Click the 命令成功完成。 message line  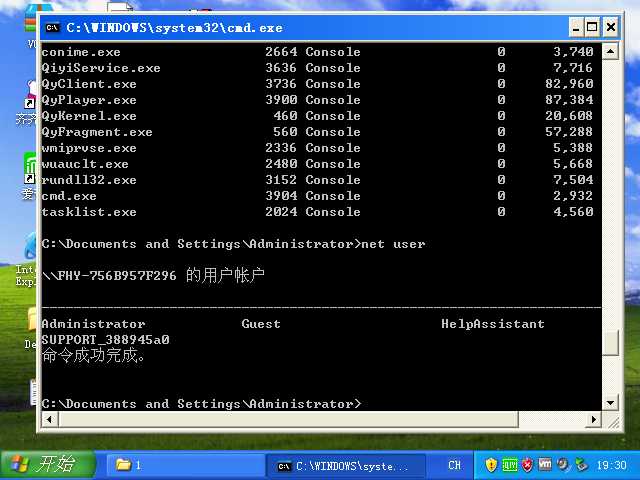(93, 356)
